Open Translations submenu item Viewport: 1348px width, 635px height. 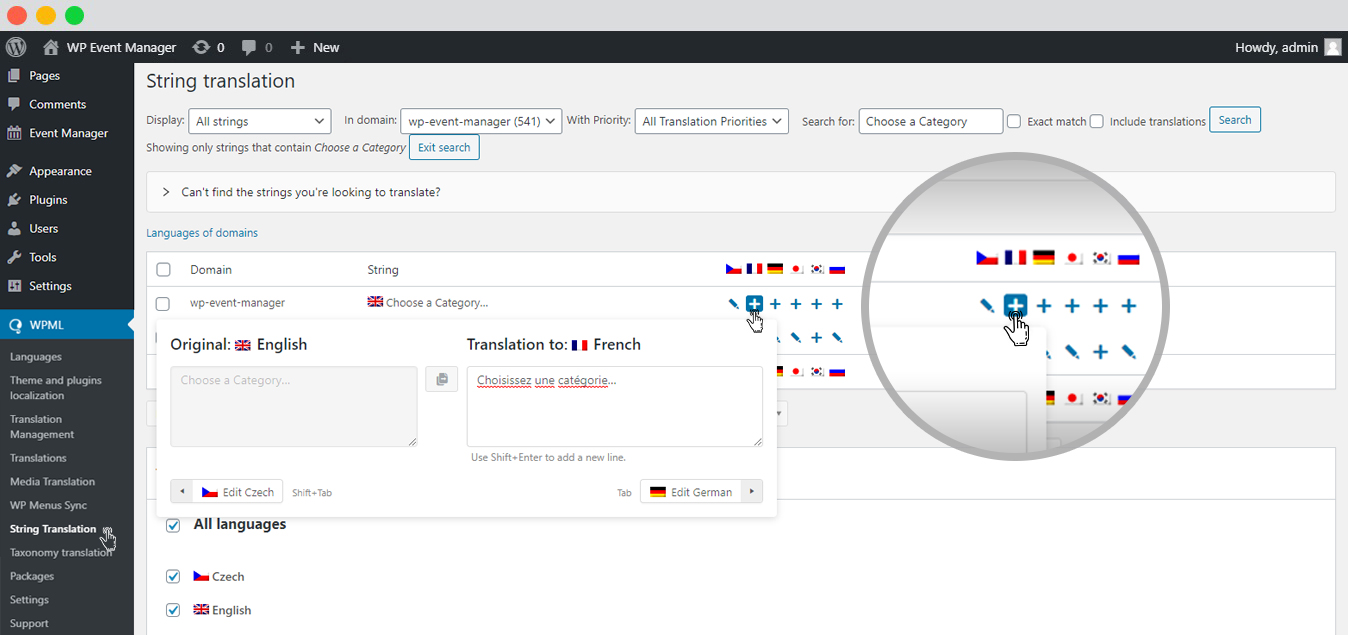[x=38, y=458]
